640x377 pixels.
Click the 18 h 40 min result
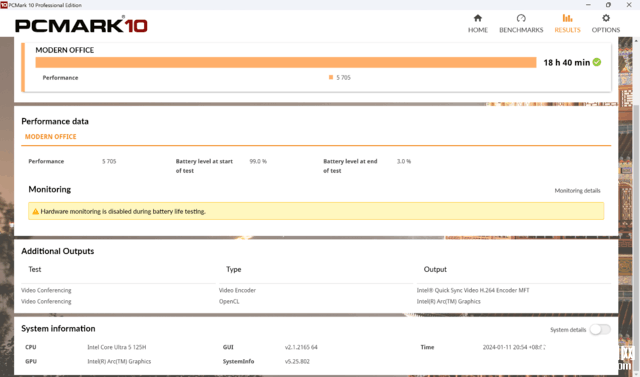point(567,62)
